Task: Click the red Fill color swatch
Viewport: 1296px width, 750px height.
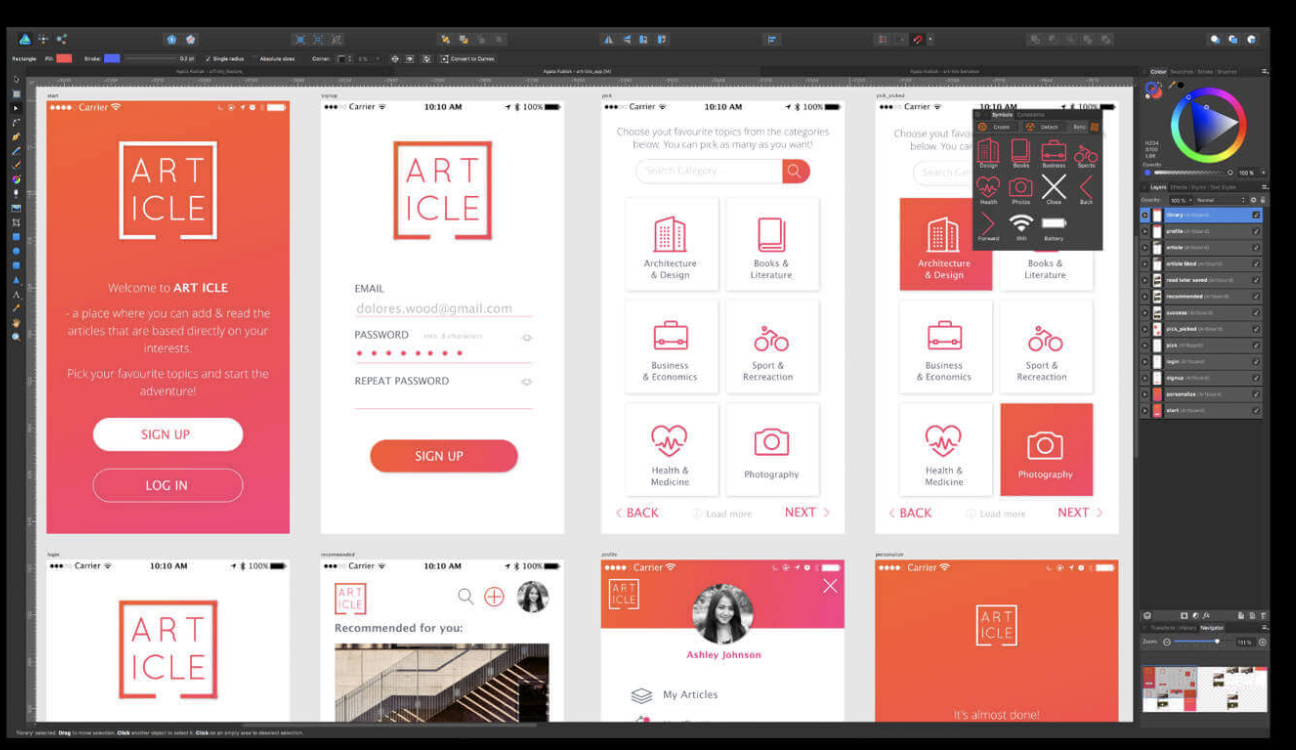Action: click(x=63, y=58)
